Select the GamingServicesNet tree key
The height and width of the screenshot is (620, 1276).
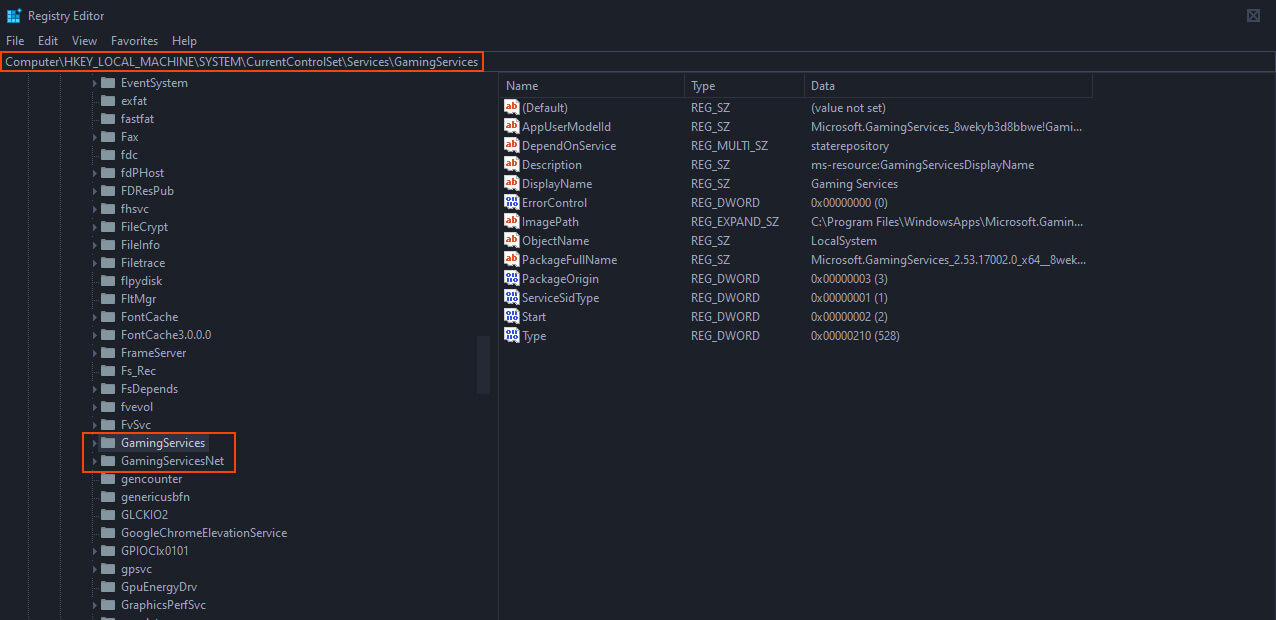point(172,461)
